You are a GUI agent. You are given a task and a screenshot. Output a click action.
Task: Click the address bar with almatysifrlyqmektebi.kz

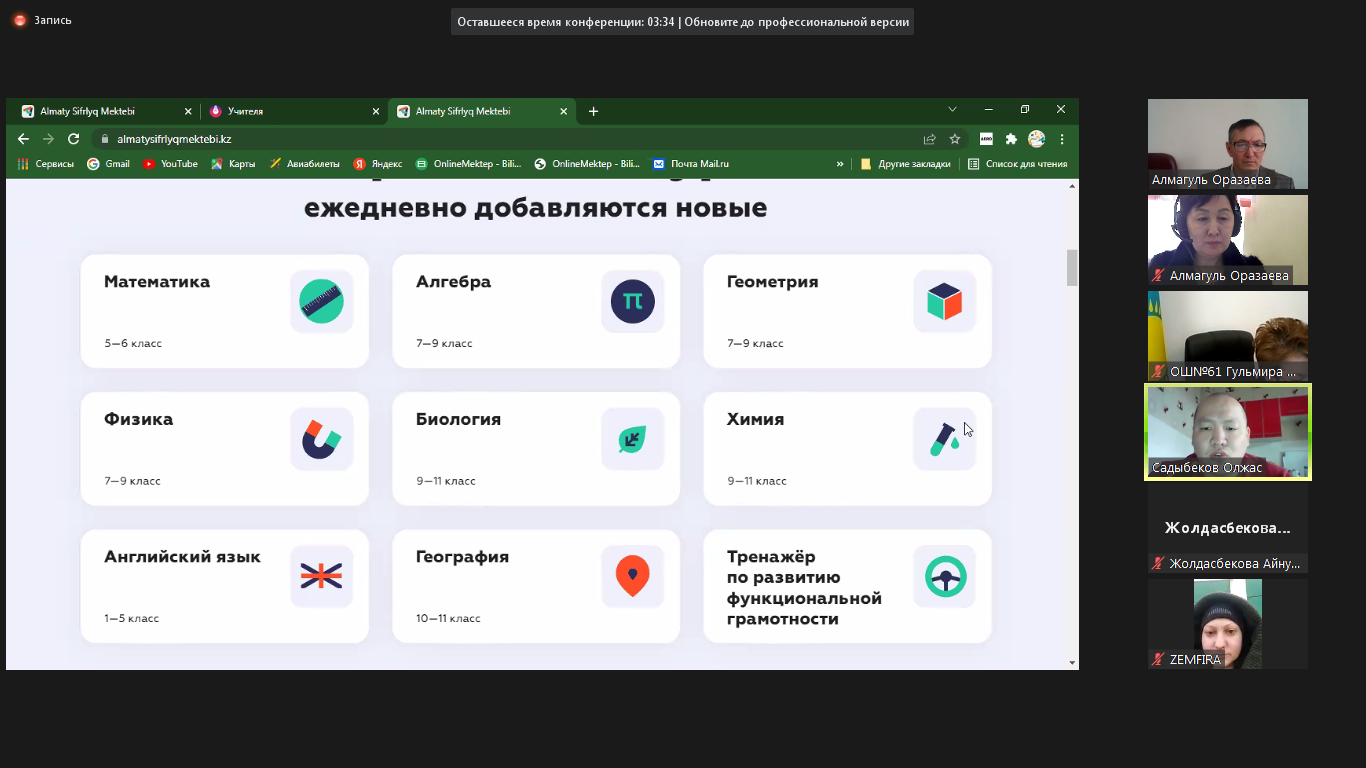coord(500,139)
